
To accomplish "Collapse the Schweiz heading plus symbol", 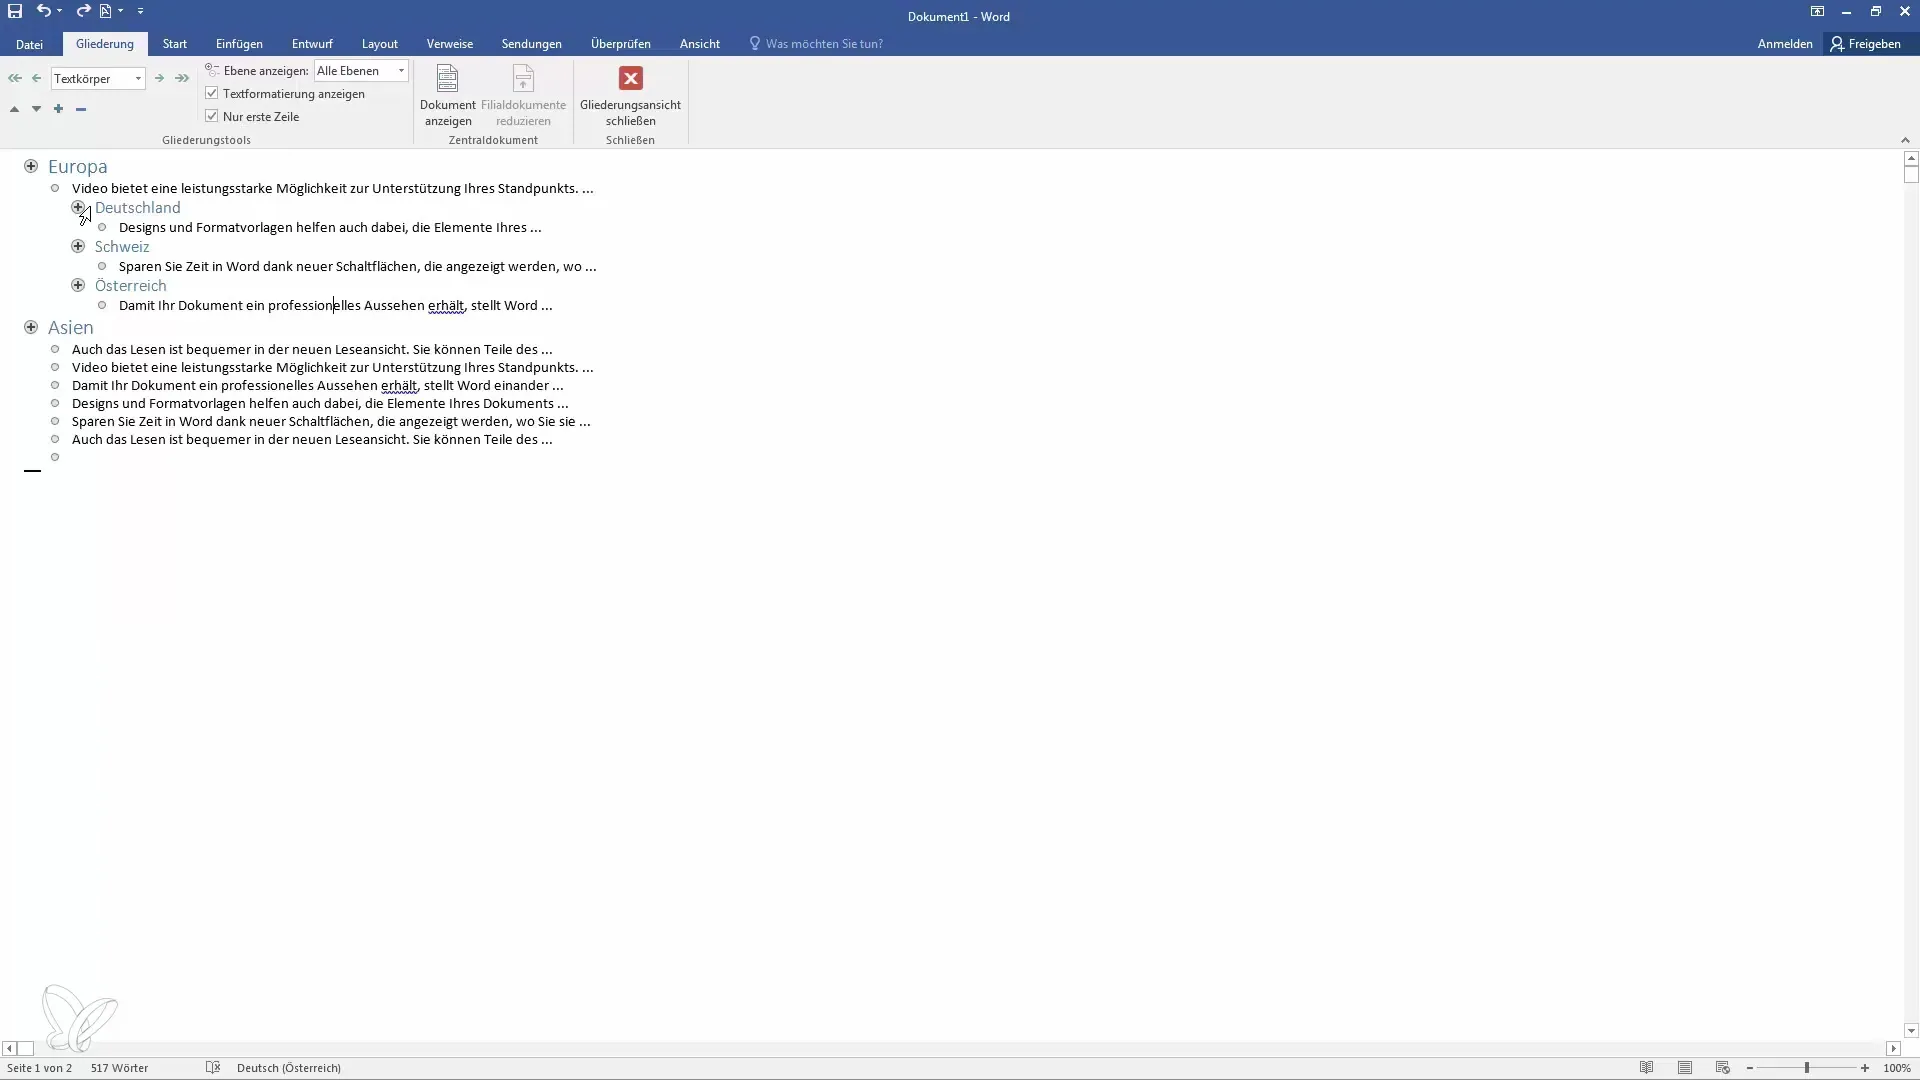I will pyautogui.click(x=78, y=246).
